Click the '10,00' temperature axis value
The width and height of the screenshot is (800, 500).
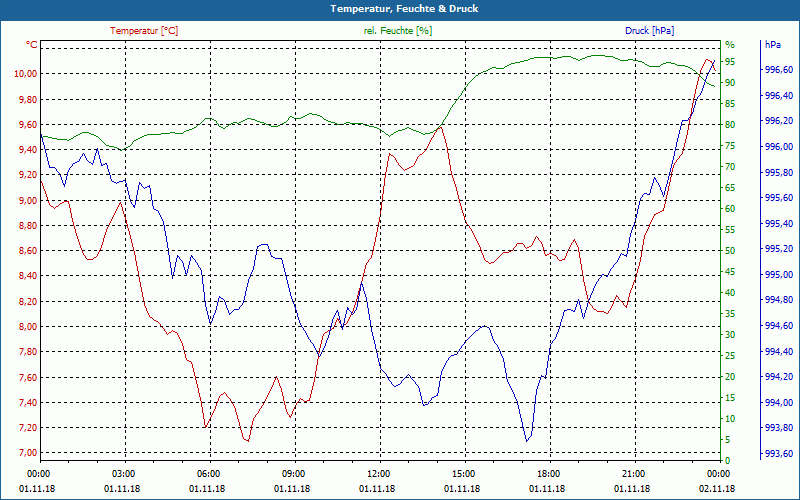(x=26, y=73)
